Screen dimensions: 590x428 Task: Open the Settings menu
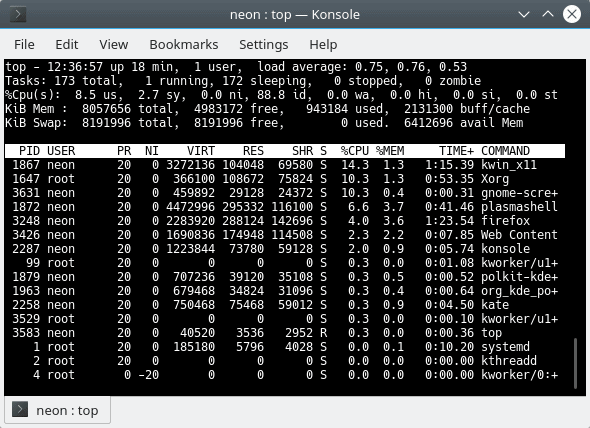[263, 44]
